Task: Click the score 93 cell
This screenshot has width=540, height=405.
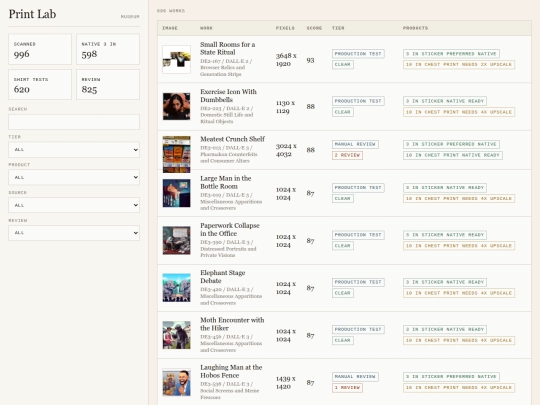Action: pyautogui.click(x=310, y=60)
